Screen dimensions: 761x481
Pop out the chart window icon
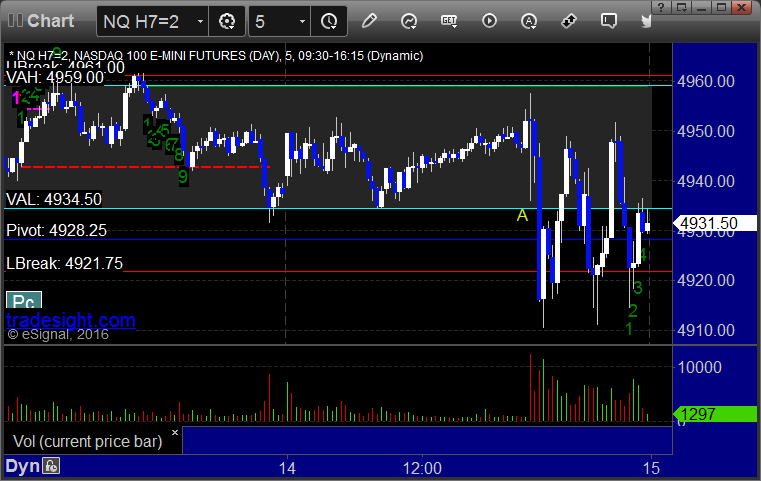pos(681,7)
